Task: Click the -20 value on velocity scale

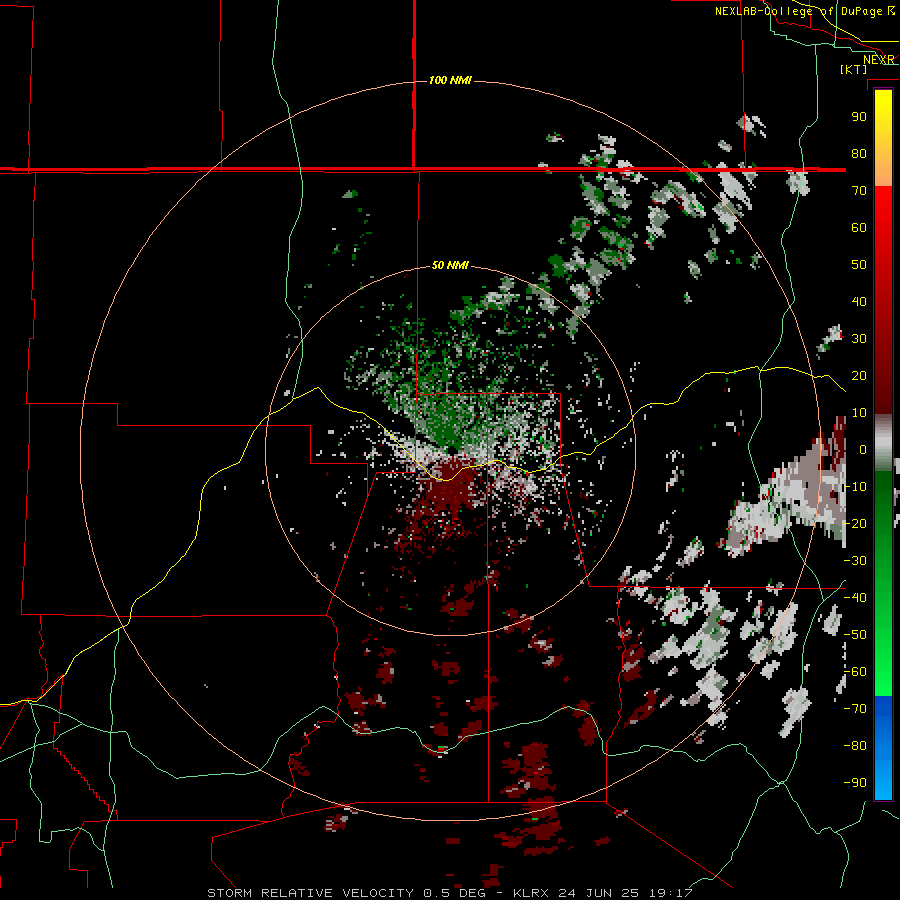Action: (x=855, y=523)
